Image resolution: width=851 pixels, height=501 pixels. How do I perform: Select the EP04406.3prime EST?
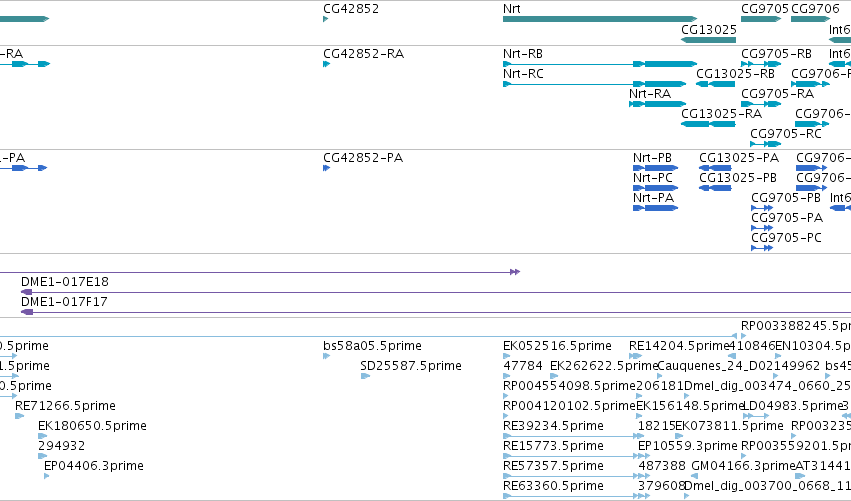coord(47,477)
